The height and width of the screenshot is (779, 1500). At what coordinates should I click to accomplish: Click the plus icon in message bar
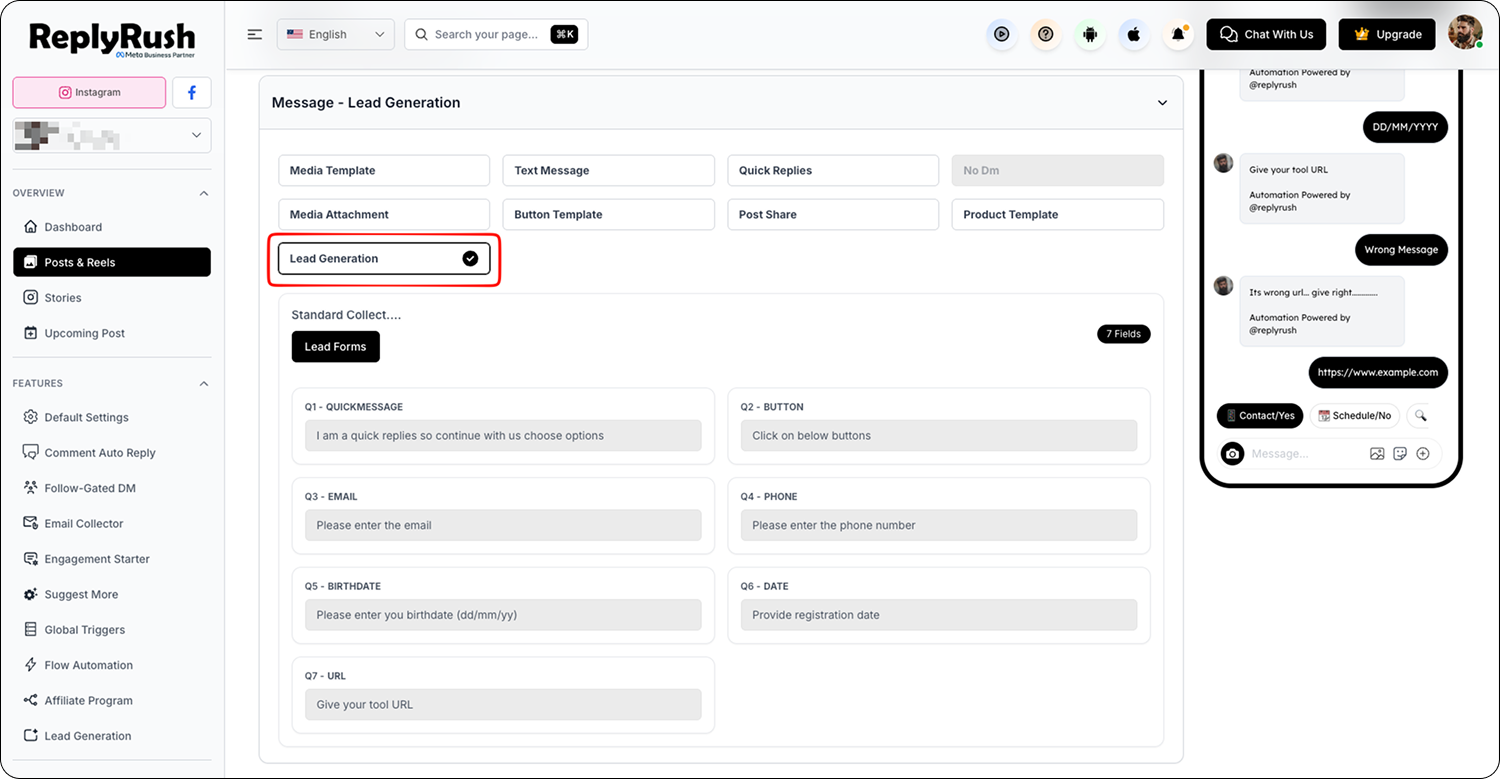1423,454
